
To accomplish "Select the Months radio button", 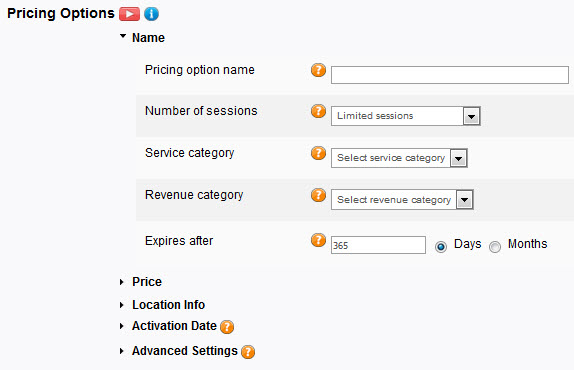I will [495, 247].
